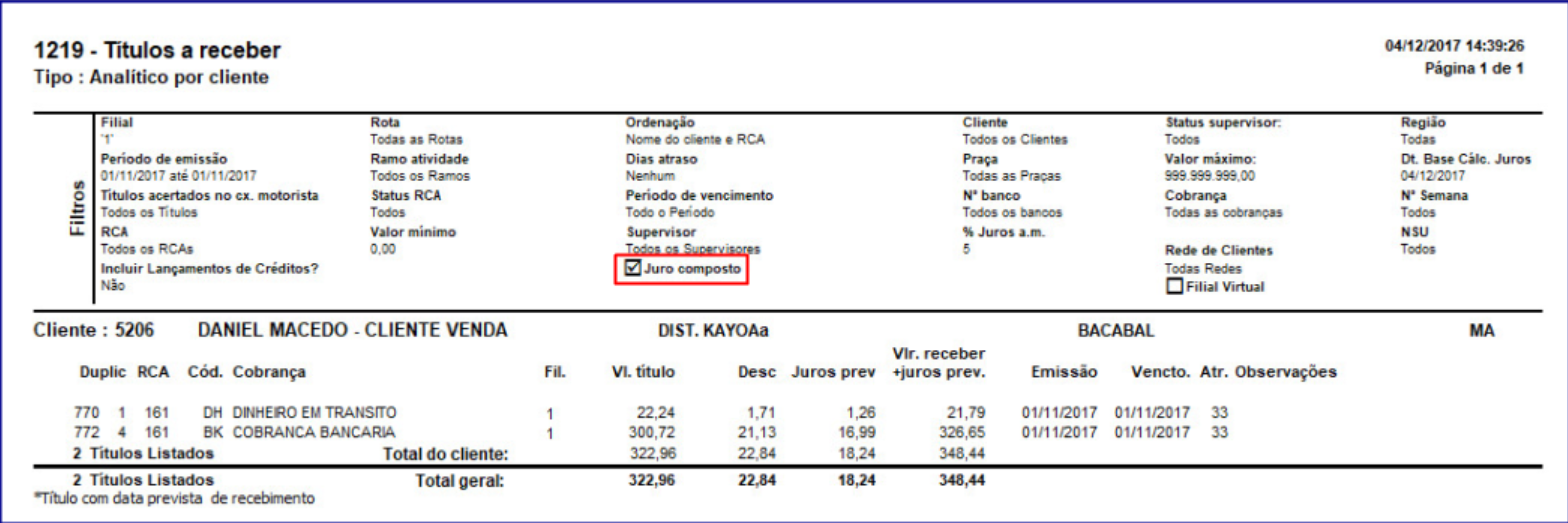The width and height of the screenshot is (1568, 523).
Task: Select client name "DANIEL MACEDO - CLIENTE VENDA"
Action: tap(353, 330)
